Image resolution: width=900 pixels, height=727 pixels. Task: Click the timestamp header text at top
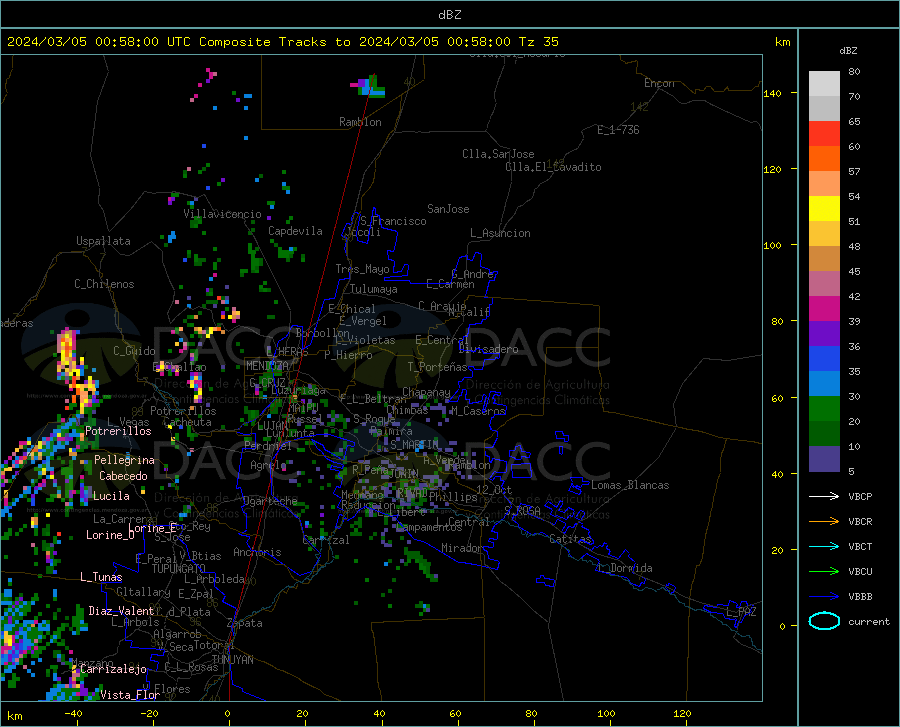[283, 41]
